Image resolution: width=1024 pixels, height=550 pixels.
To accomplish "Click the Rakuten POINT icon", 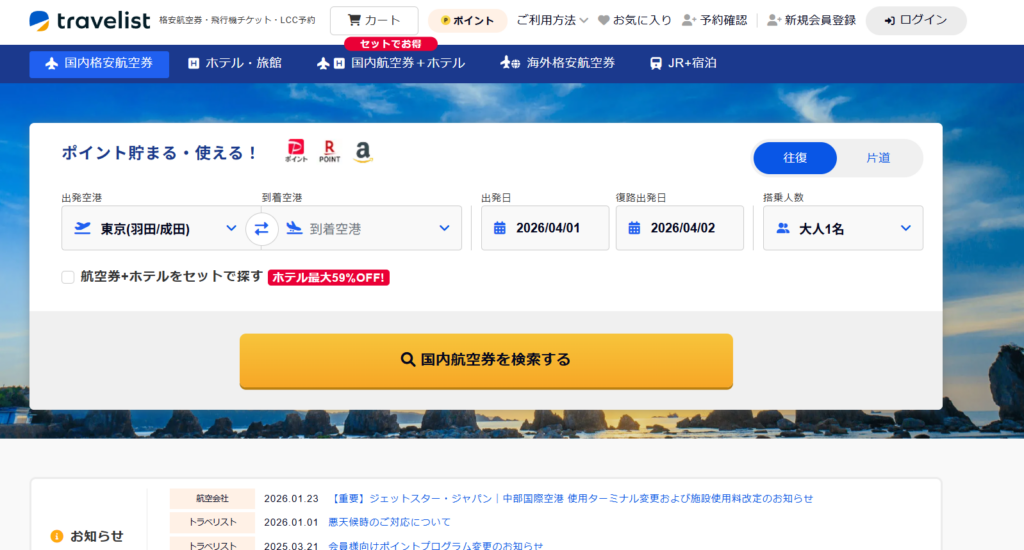I will coord(329,152).
